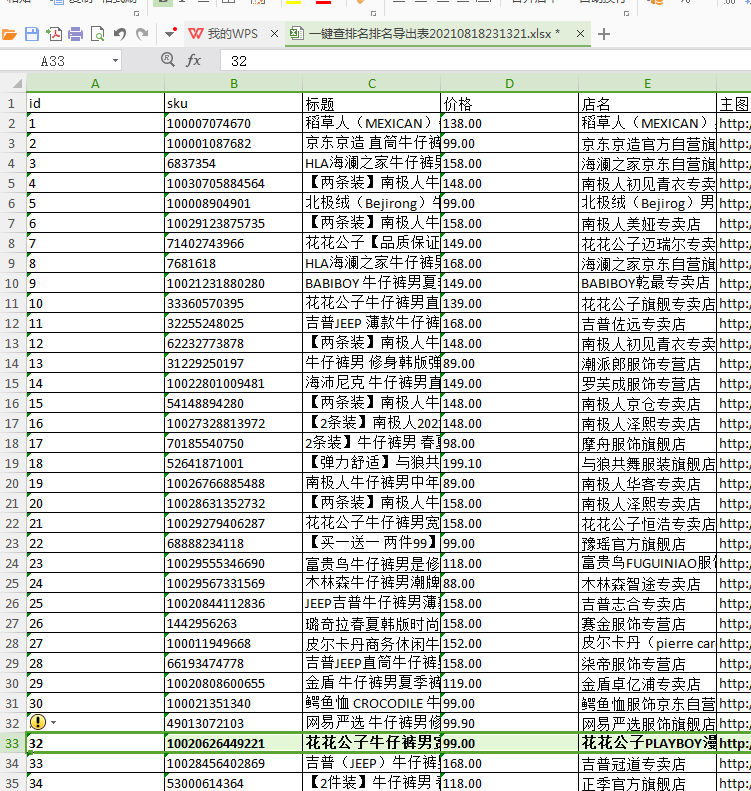
Task: Select sku cell 10020626449221
Action: pos(234,743)
